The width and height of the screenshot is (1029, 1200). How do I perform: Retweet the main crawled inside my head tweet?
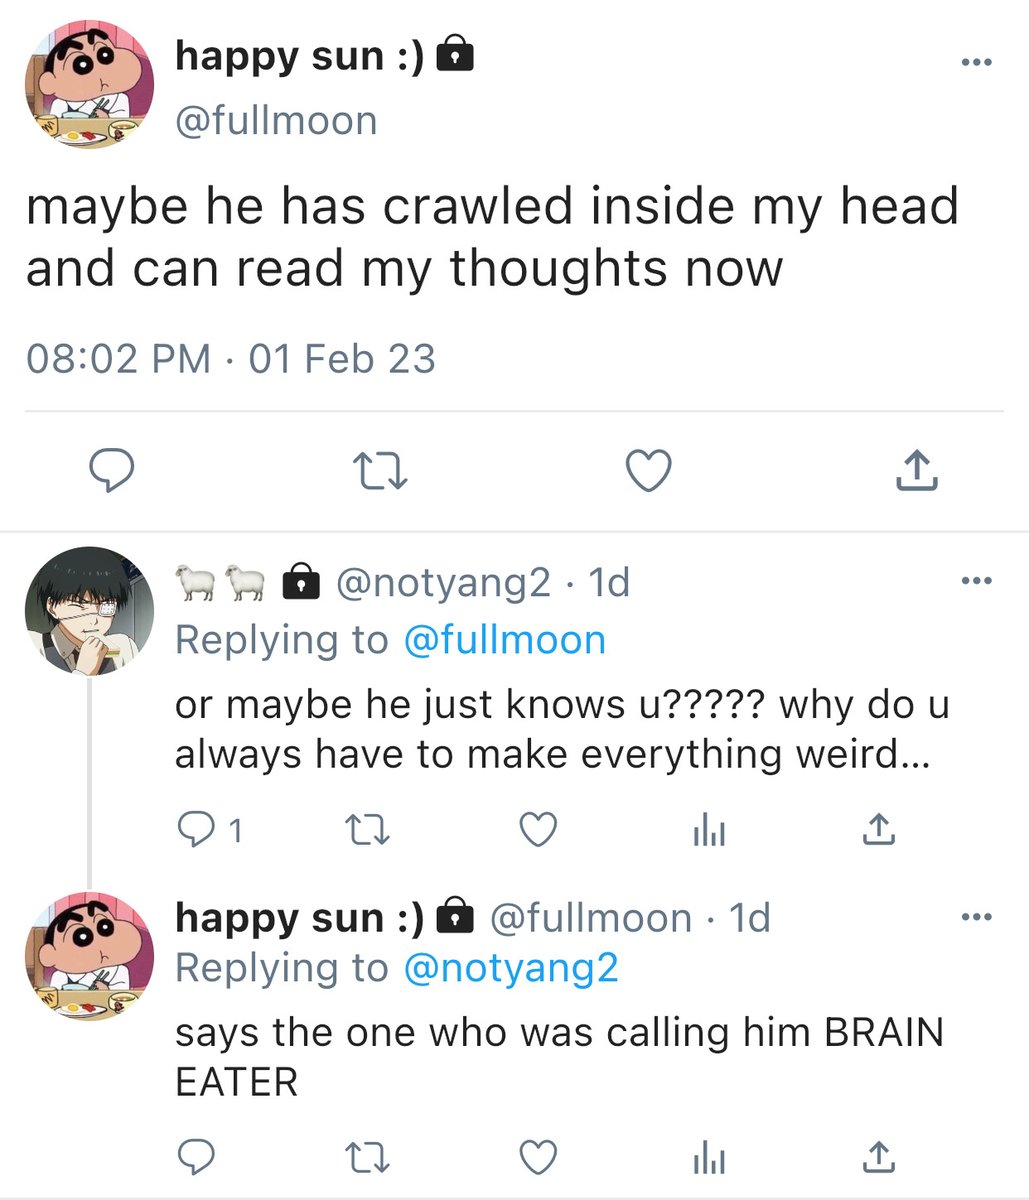(383, 470)
